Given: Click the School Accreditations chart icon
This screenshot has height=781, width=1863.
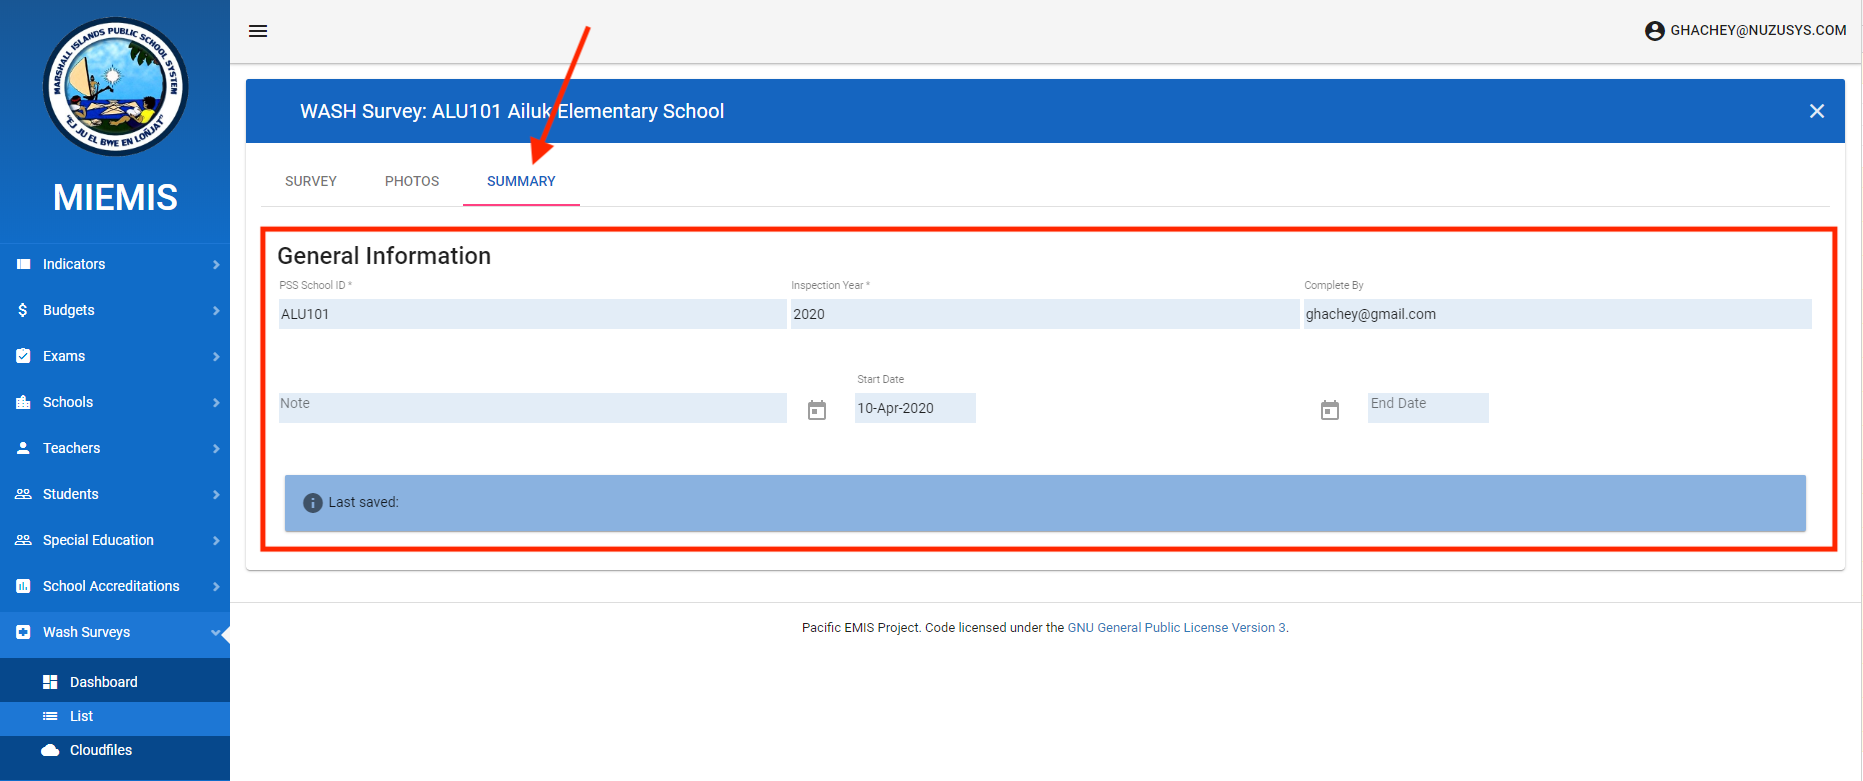Looking at the screenshot, I should (23, 586).
